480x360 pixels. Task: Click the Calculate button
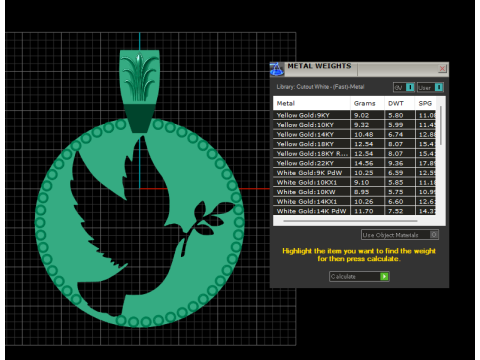tap(359, 276)
